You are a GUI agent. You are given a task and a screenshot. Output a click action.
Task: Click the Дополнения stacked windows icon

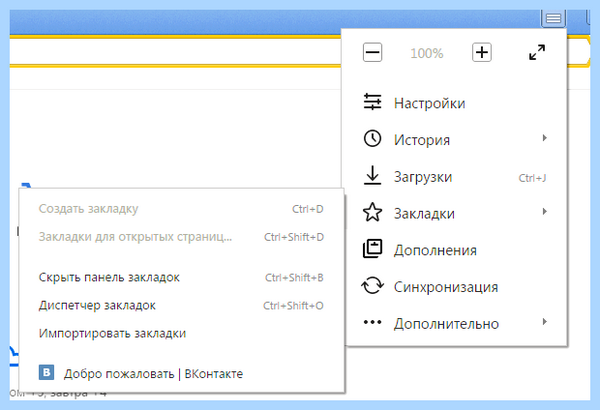point(372,248)
